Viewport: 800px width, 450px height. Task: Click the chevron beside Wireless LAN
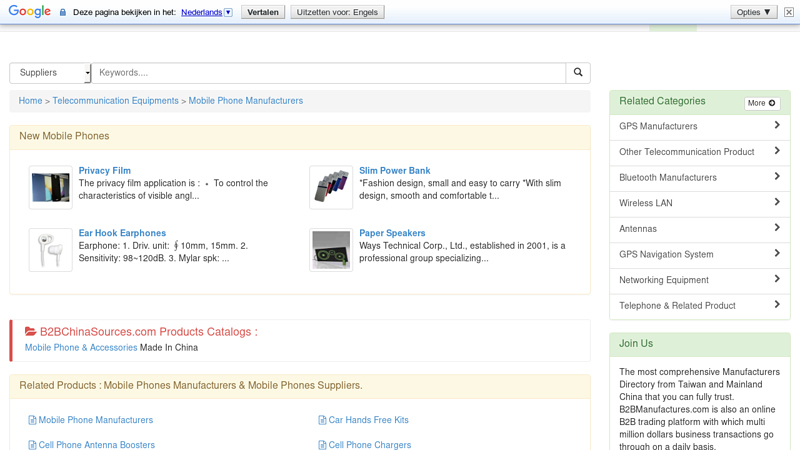[777, 202]
